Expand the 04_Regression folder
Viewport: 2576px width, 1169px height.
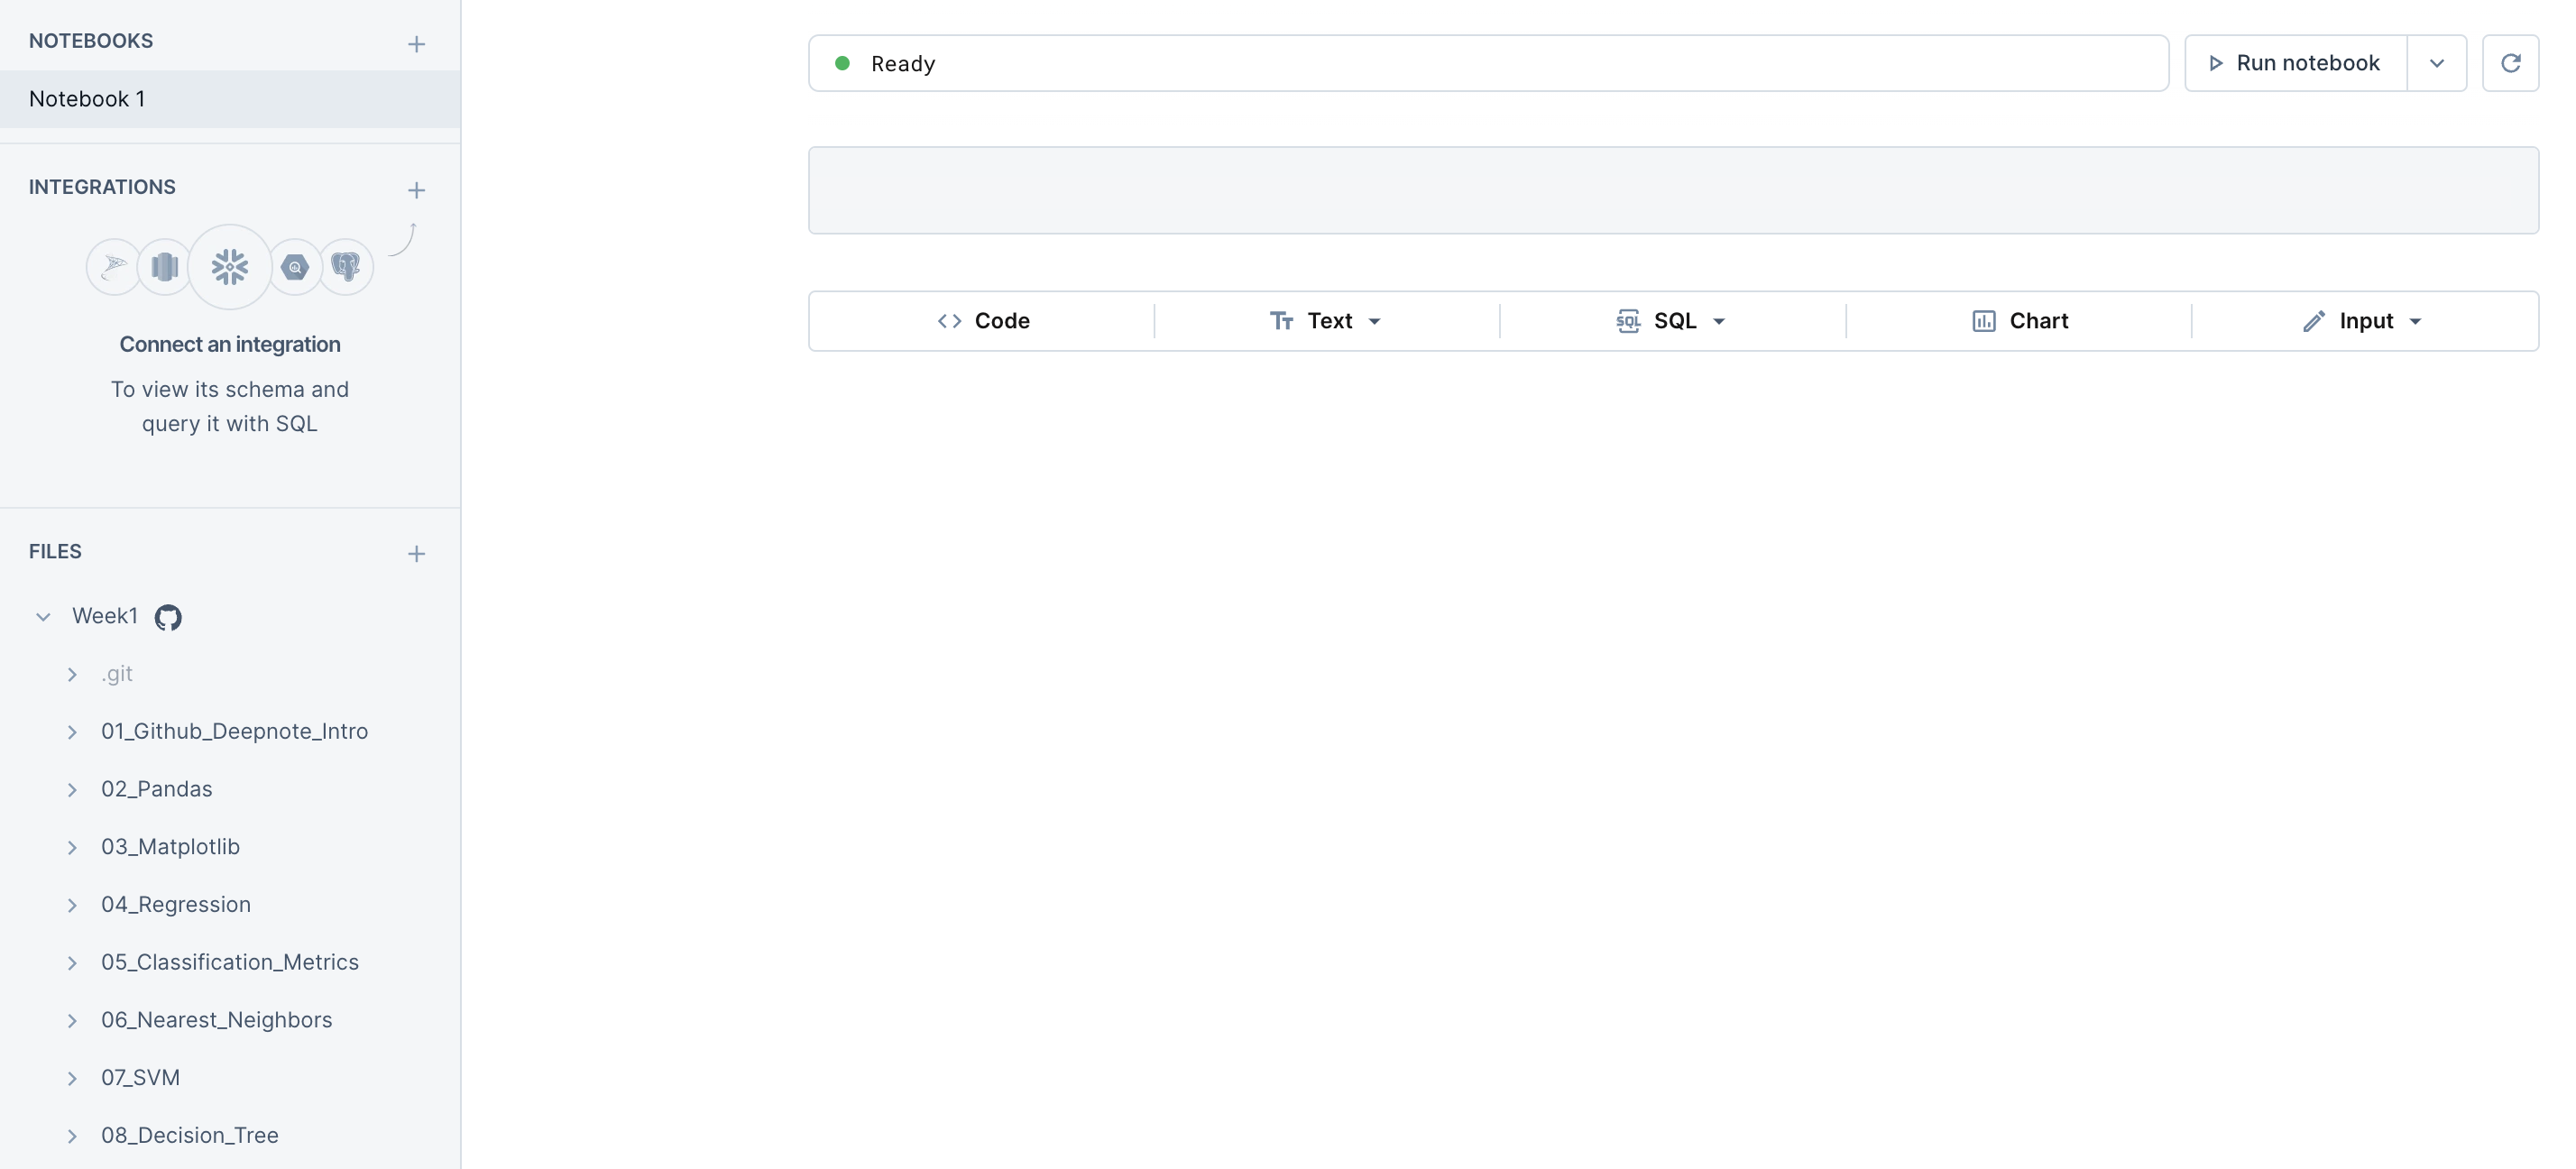(72, 905)
